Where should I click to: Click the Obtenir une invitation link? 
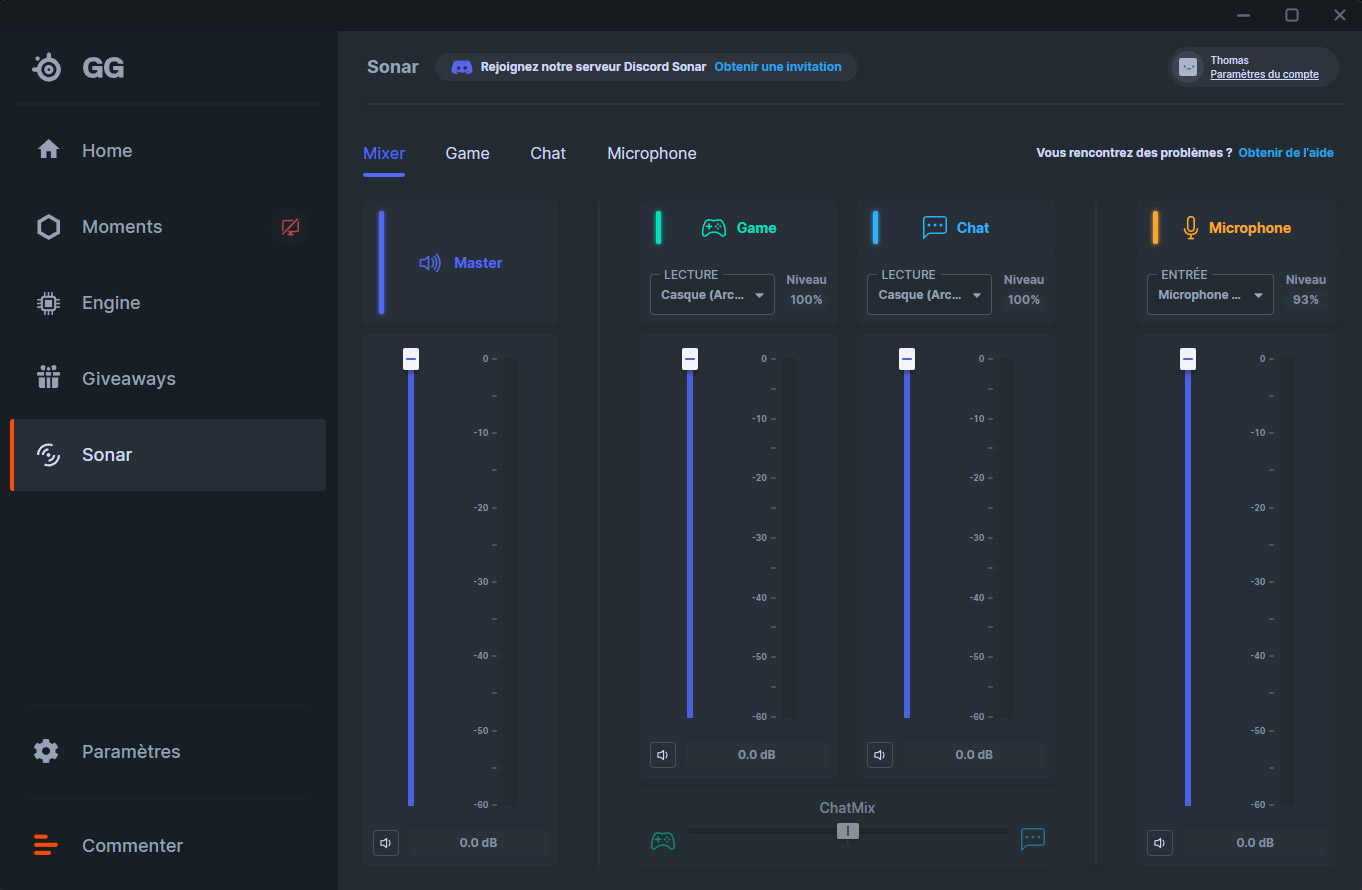778,67
